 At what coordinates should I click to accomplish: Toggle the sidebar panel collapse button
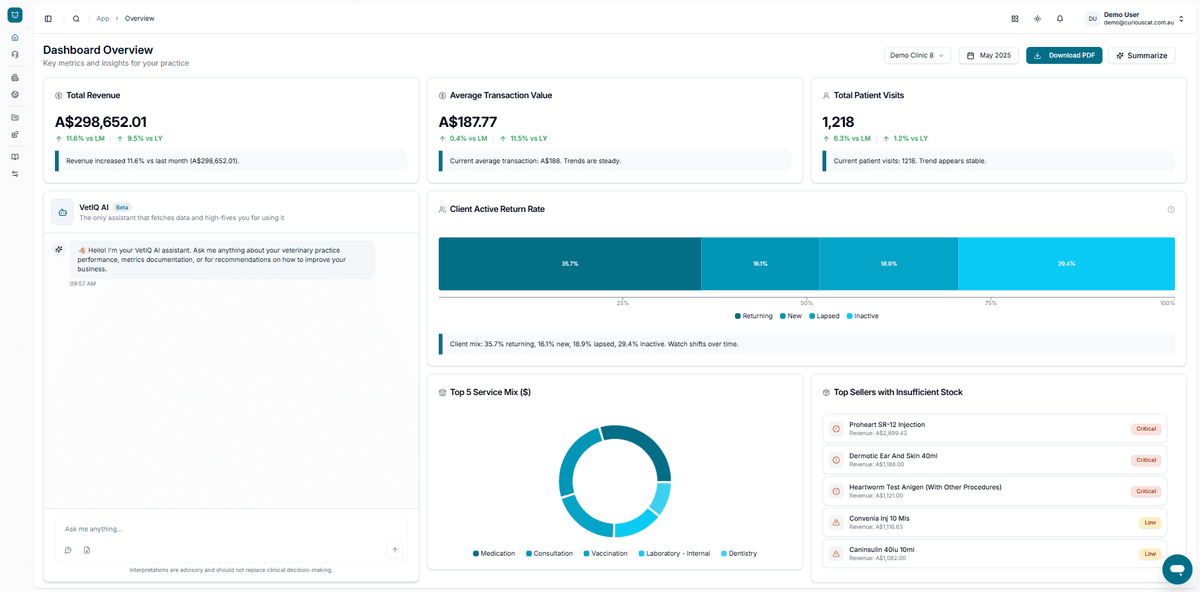pyautogui.click(x=48, y=18)
